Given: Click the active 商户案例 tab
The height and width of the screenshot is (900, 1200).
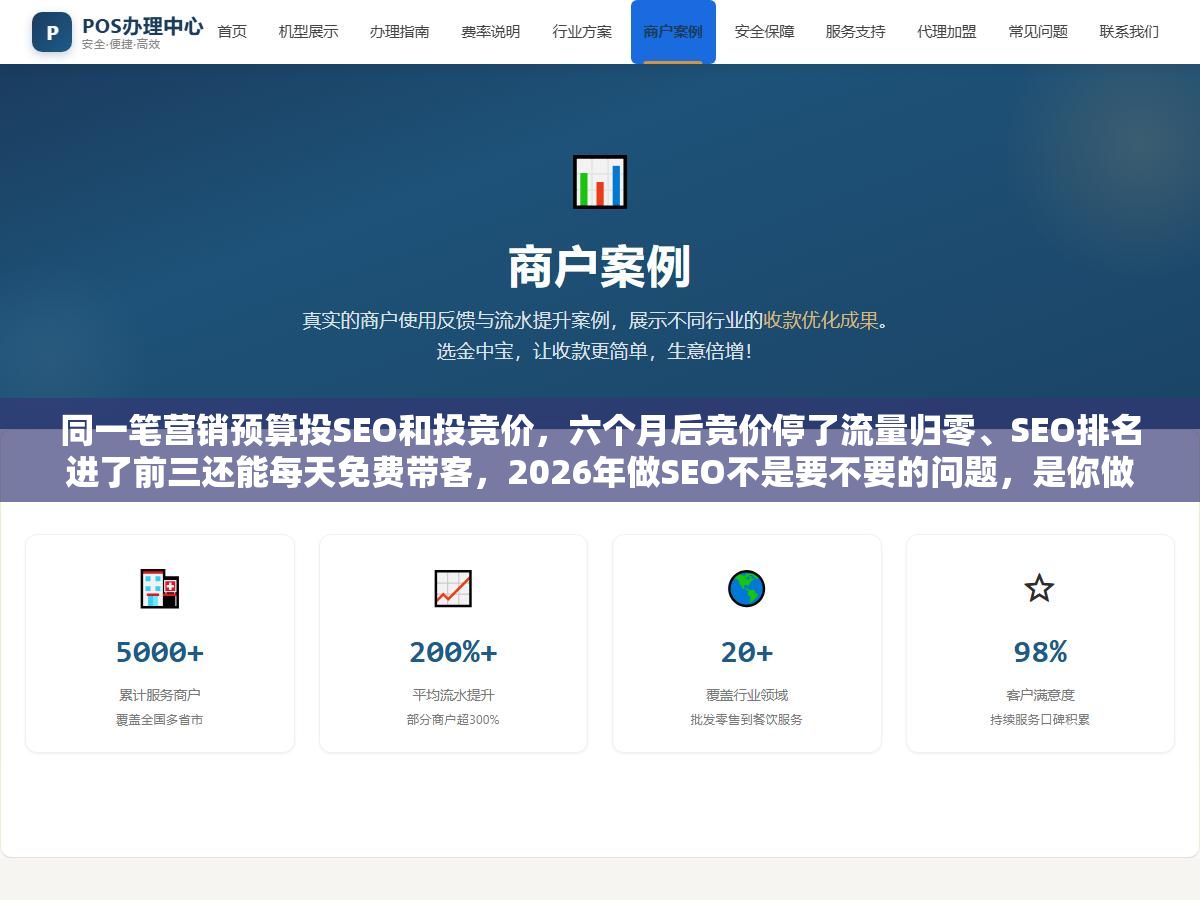Looking at the screenshot, I should (673, 32).
